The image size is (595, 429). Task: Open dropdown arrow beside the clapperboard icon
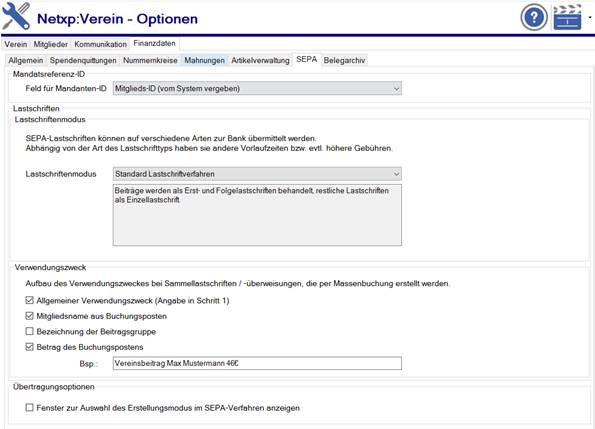pos(590,17)
